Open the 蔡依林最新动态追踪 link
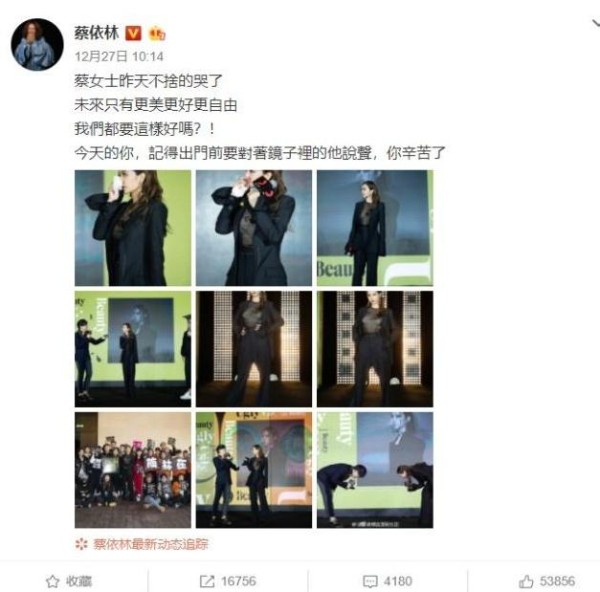The width and height of the screenshot is (600, 592). [x=151, y=544]
